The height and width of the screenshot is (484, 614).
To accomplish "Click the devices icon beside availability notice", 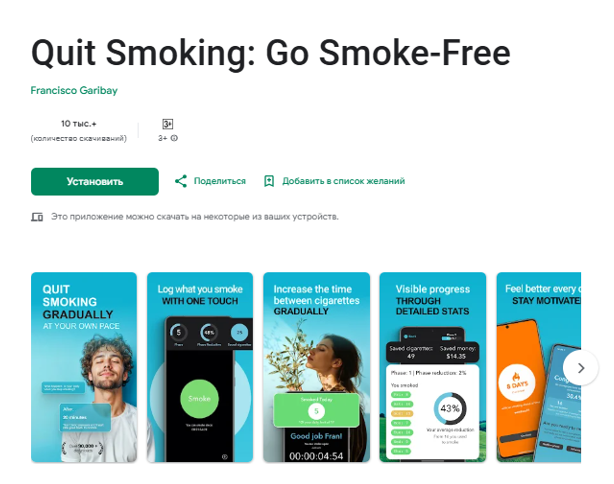I will pos(37,217).
